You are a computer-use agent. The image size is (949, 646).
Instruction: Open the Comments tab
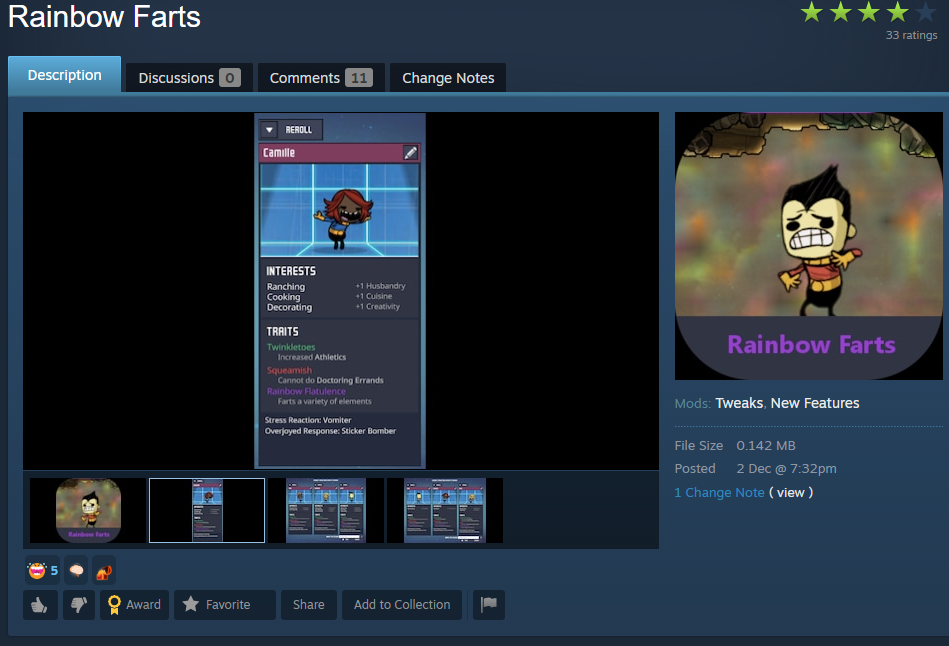coord(321,78)
